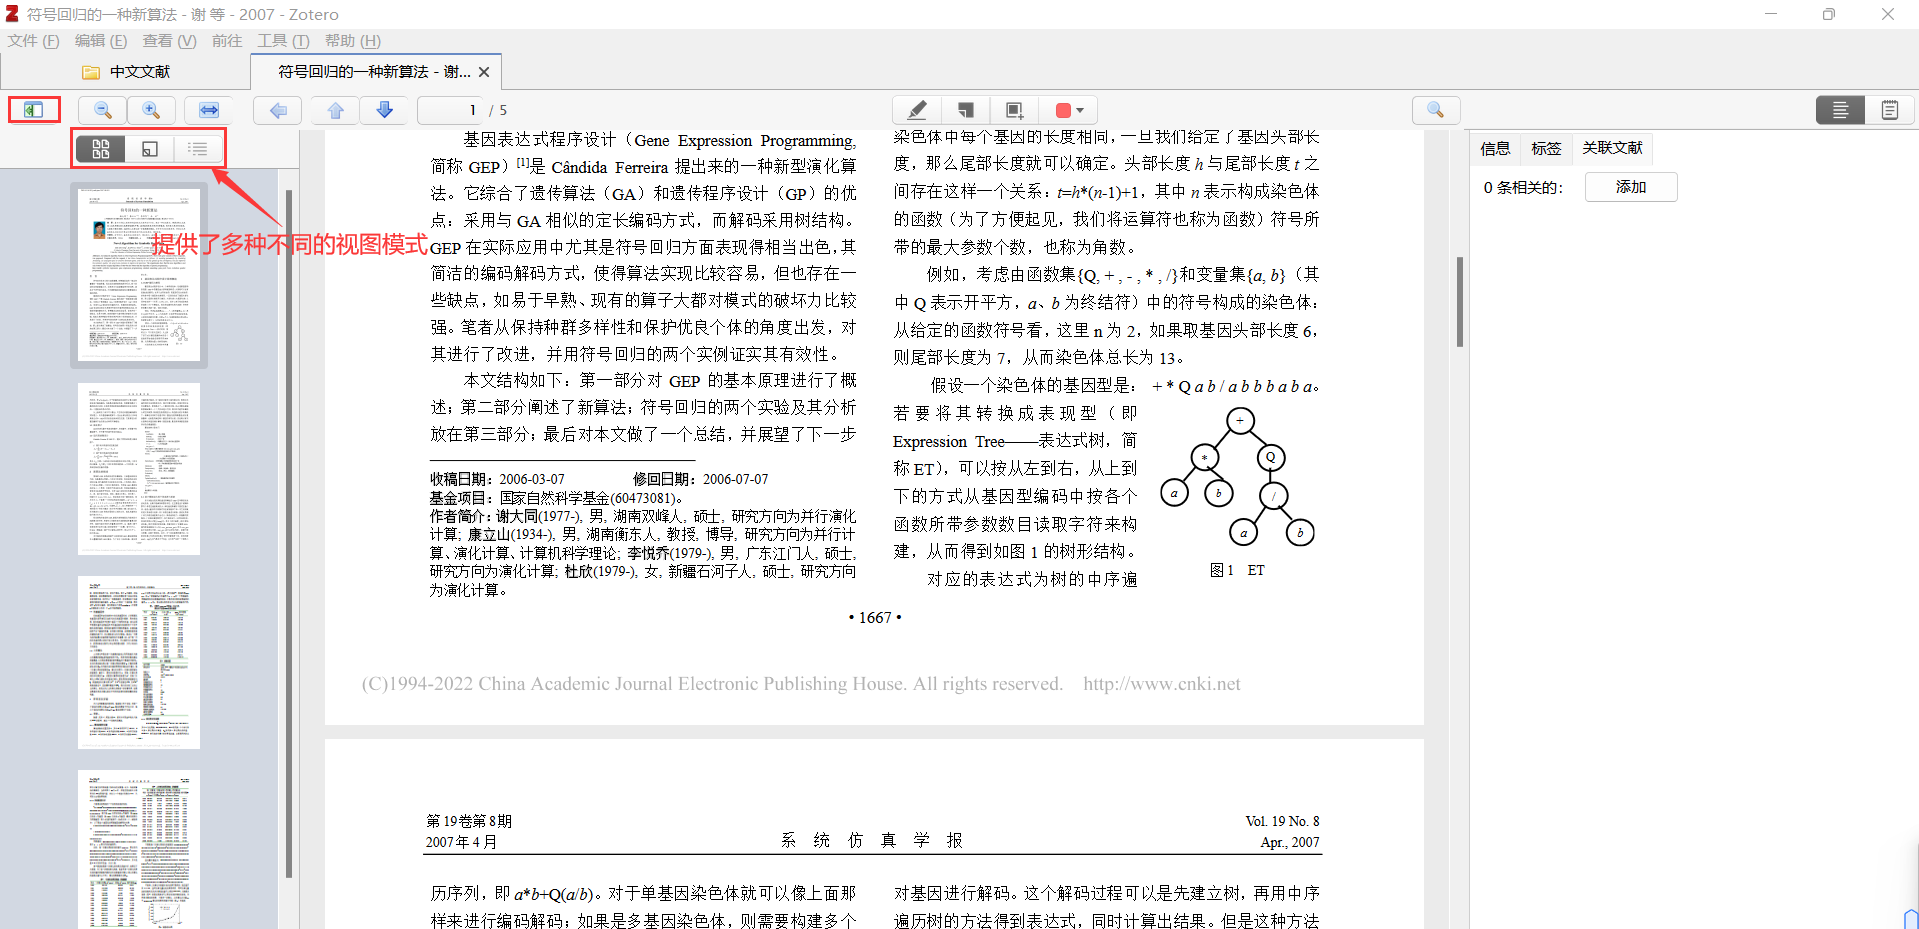This screenshot has width=1919, height=929.
Task: Open page 3 thumbnail
Action: click(x=139, y=662)
